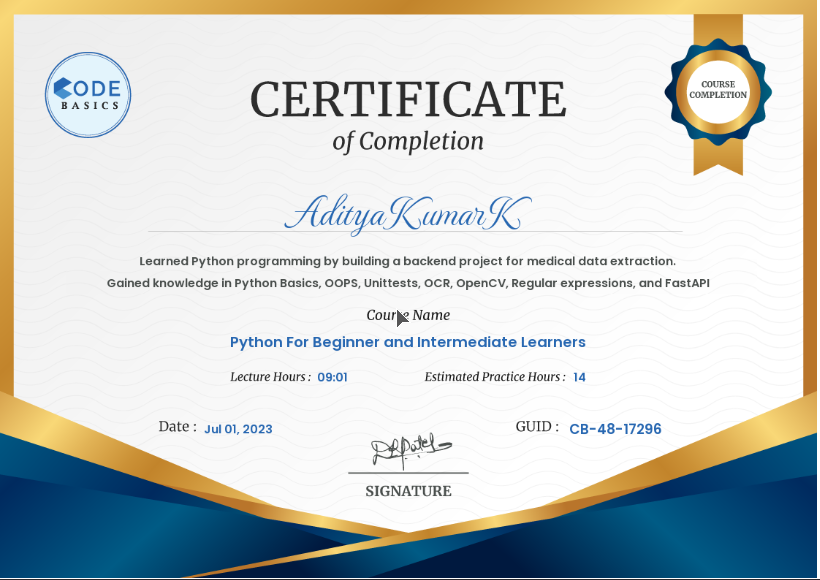The width and height of the screenshot is (820, 580).
Task: Click the Code Basics circular logo
Action: pos(89,94)
